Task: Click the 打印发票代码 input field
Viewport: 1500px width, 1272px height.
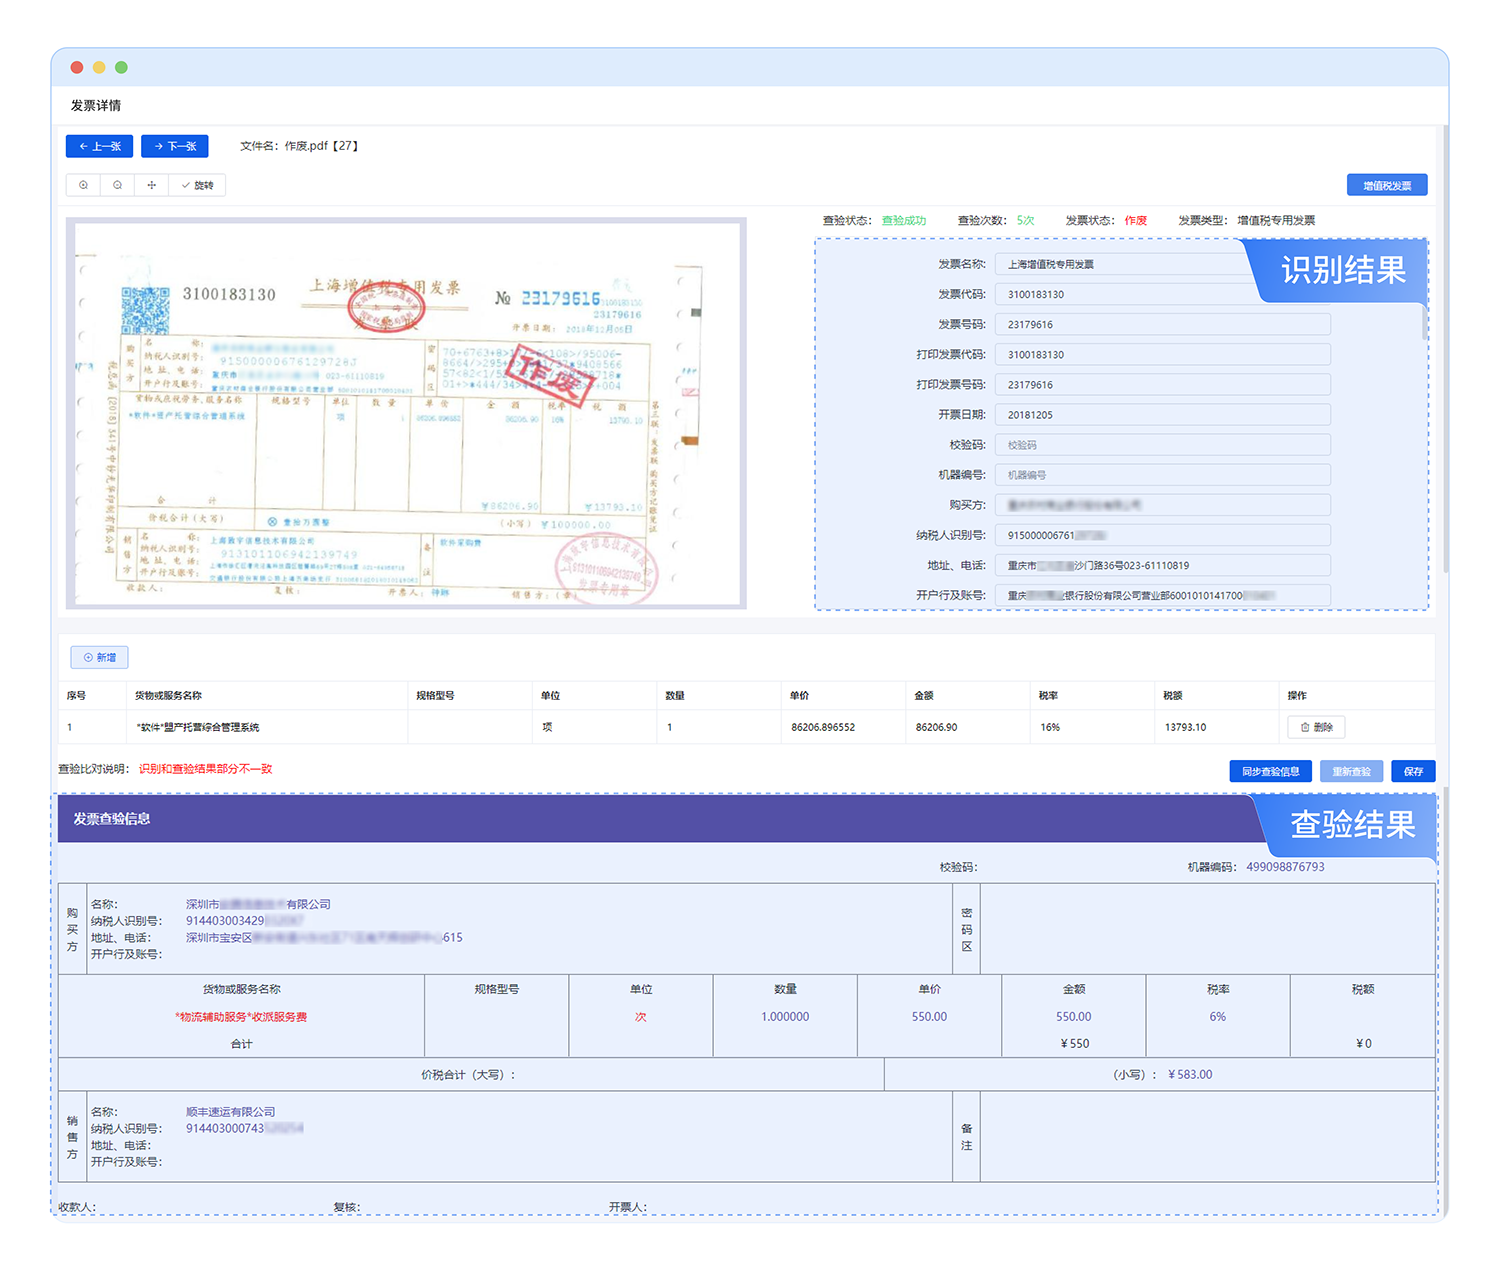Action: coord(1163,354)
